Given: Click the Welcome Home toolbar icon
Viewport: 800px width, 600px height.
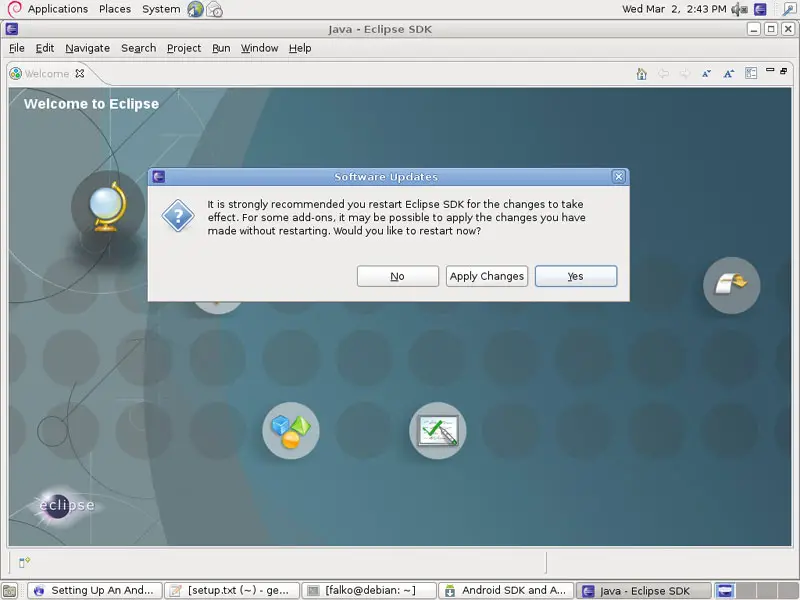Looking at the screenshot, I should pos(641,74).
